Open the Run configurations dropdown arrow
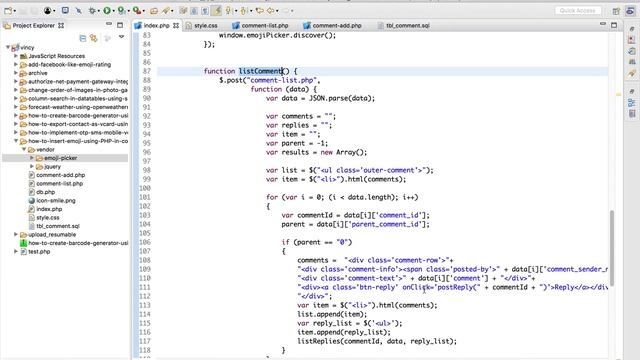This screenshot has height=360, width=640. [x=114, y=11]
